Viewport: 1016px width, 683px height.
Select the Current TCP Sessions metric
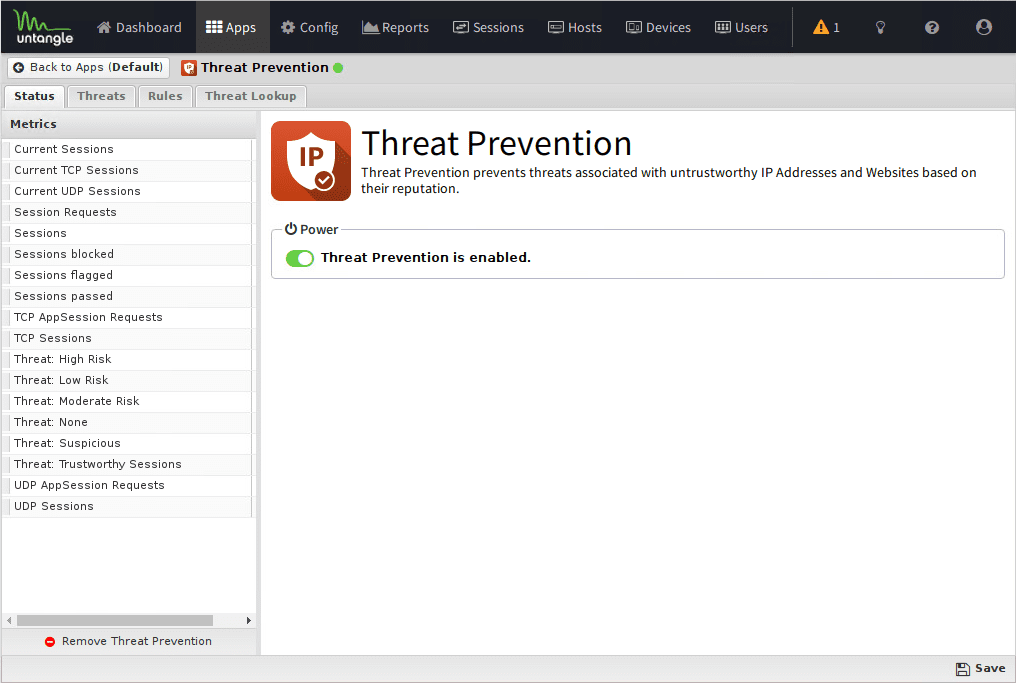point(128,170)
